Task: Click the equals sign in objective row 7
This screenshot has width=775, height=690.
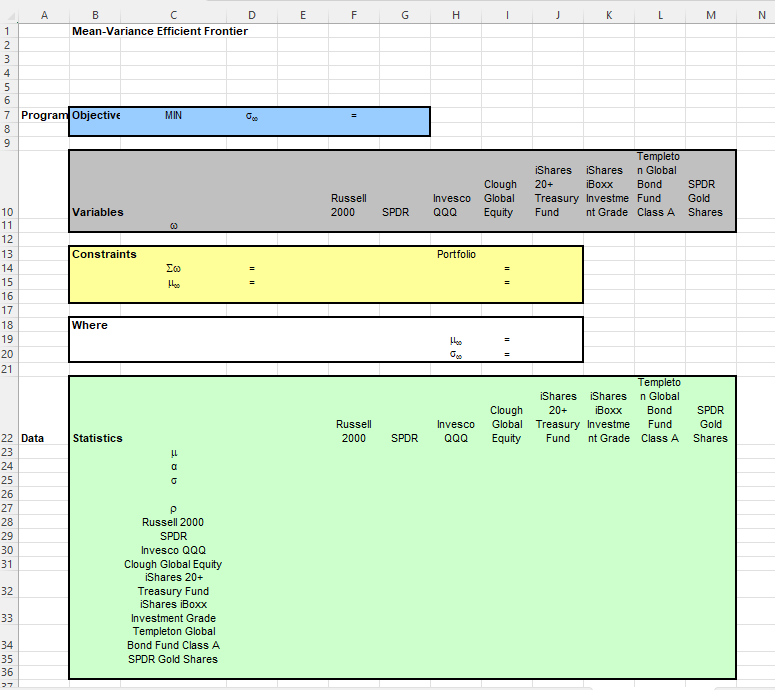Action: point(354,116)
